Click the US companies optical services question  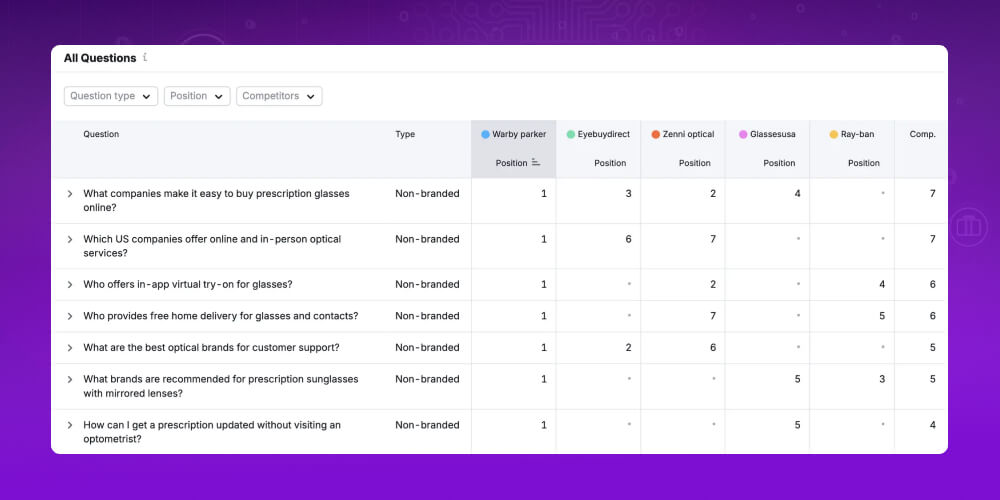pyautogui.click(x=212, y=246)
